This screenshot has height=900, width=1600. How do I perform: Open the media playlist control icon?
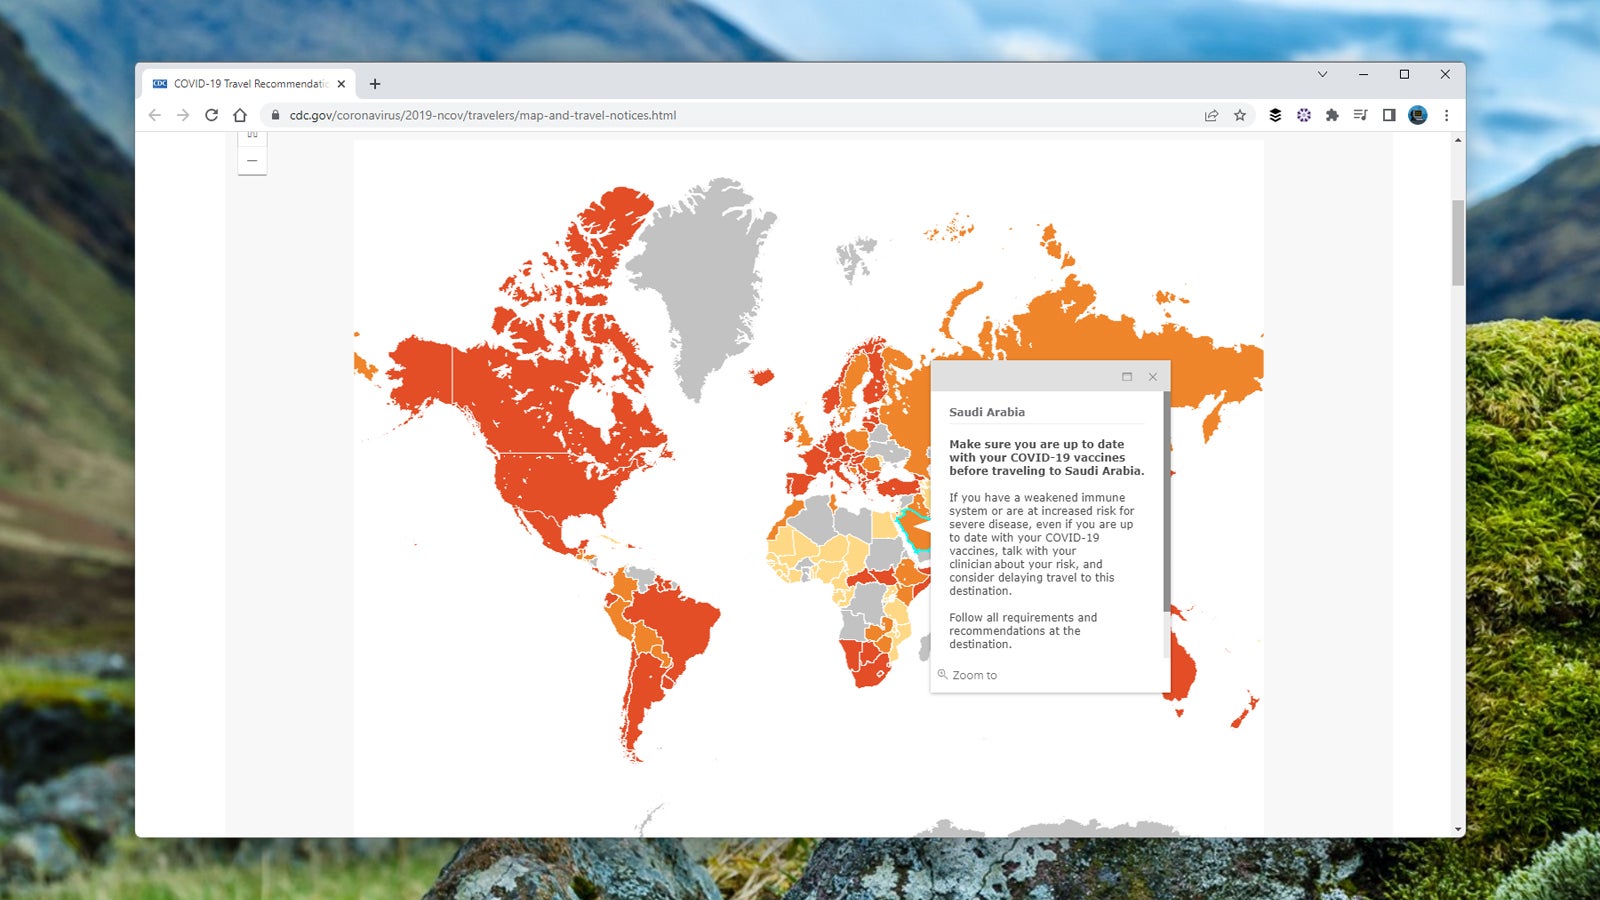(x=1361, y=115)
